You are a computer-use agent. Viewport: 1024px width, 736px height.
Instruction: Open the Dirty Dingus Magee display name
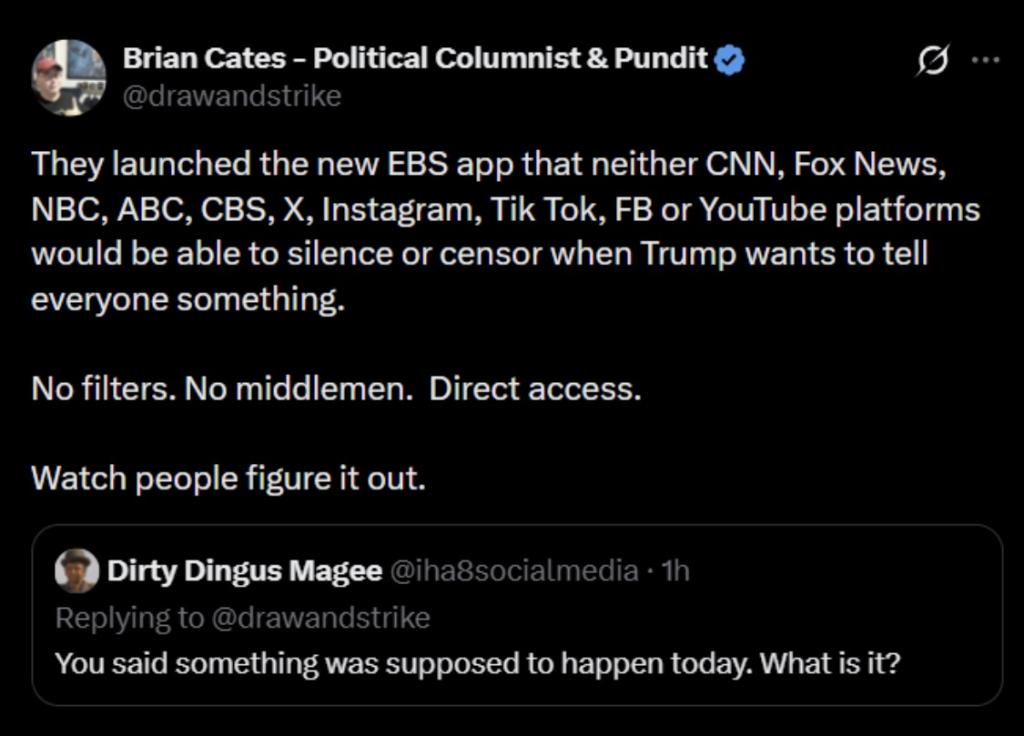tap(244, 571)
